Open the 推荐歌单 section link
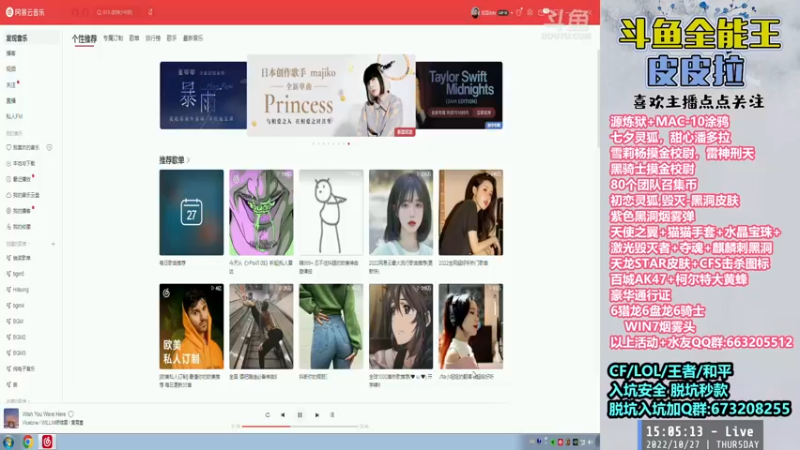The width and height of the screenshot is (800, 450). coord(174,160)
